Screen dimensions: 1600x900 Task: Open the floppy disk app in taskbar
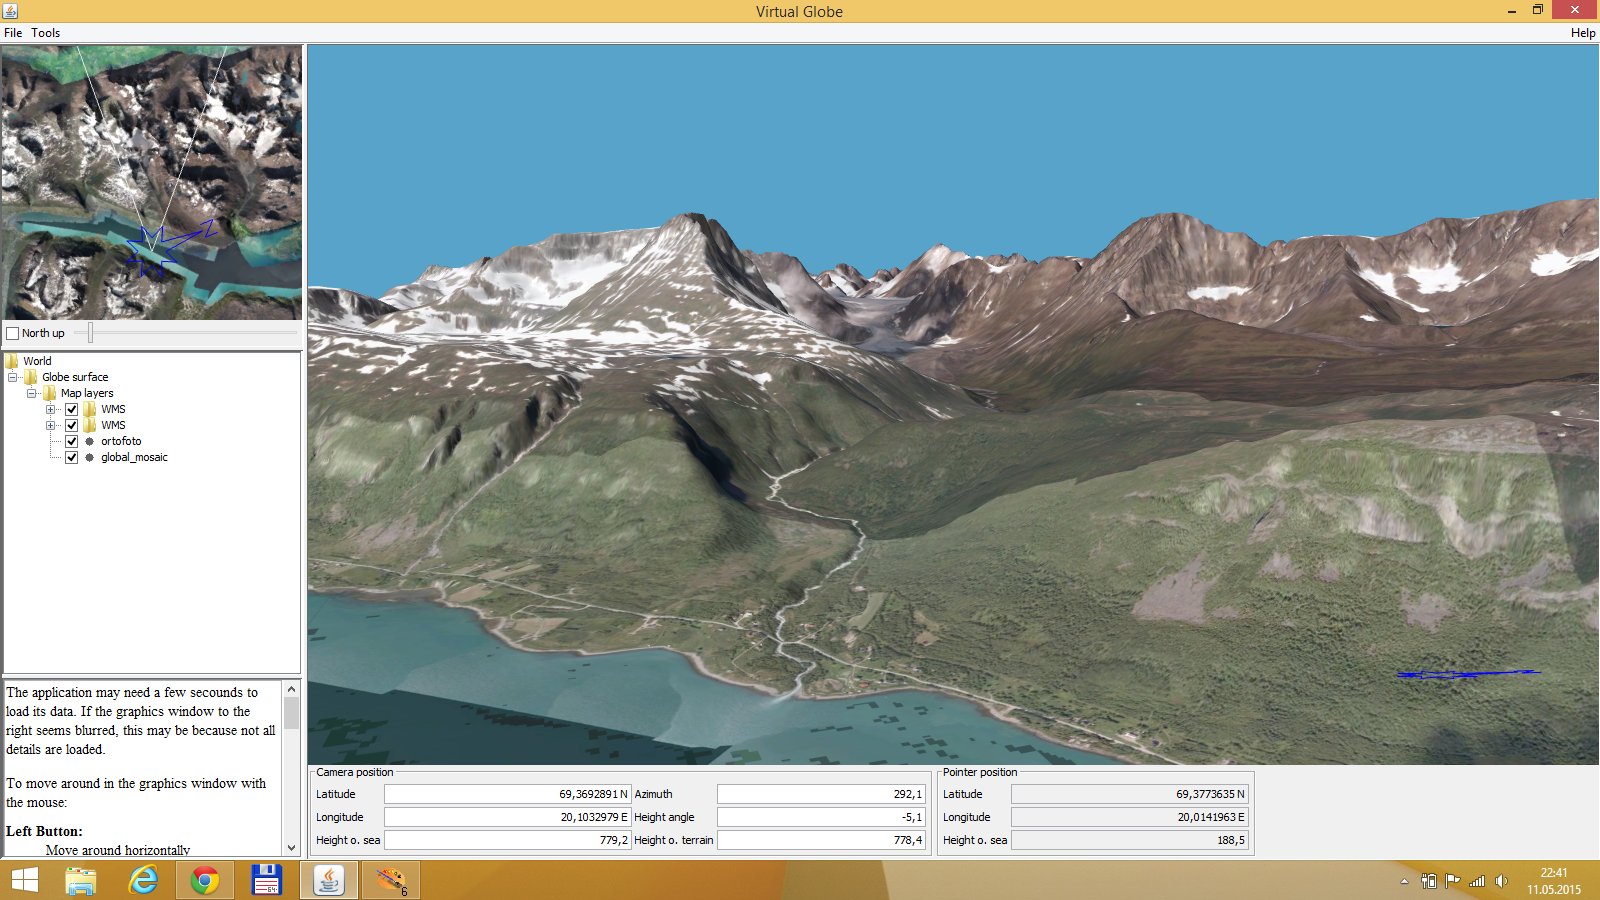pyautogui.click(x=266, y=881)
